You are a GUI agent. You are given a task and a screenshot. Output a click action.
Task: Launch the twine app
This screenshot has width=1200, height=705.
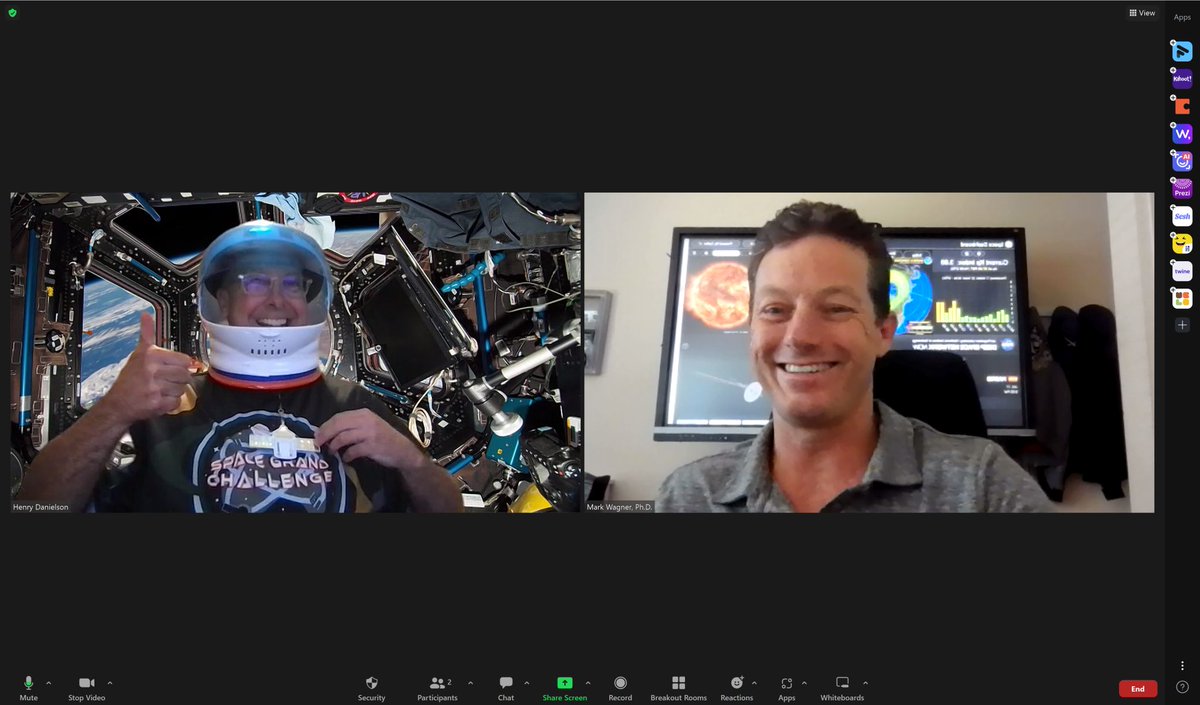[1182, 271]
